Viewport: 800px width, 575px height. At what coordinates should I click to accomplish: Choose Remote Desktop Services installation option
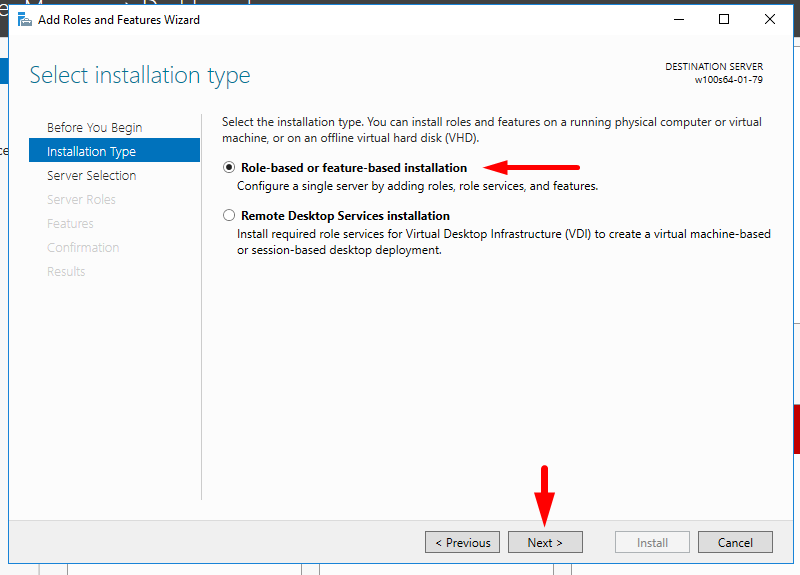(x=230, y=216)
